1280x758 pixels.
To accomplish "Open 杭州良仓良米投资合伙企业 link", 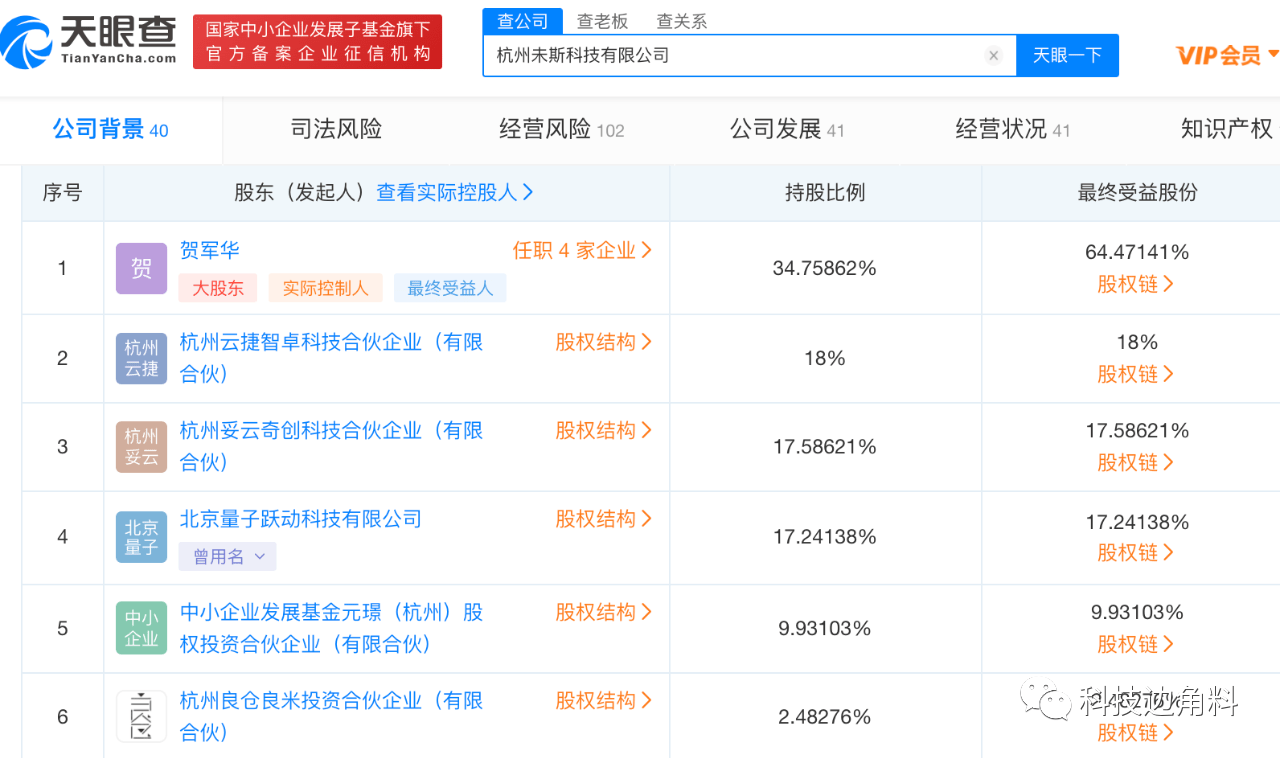I will coord(331,716).
